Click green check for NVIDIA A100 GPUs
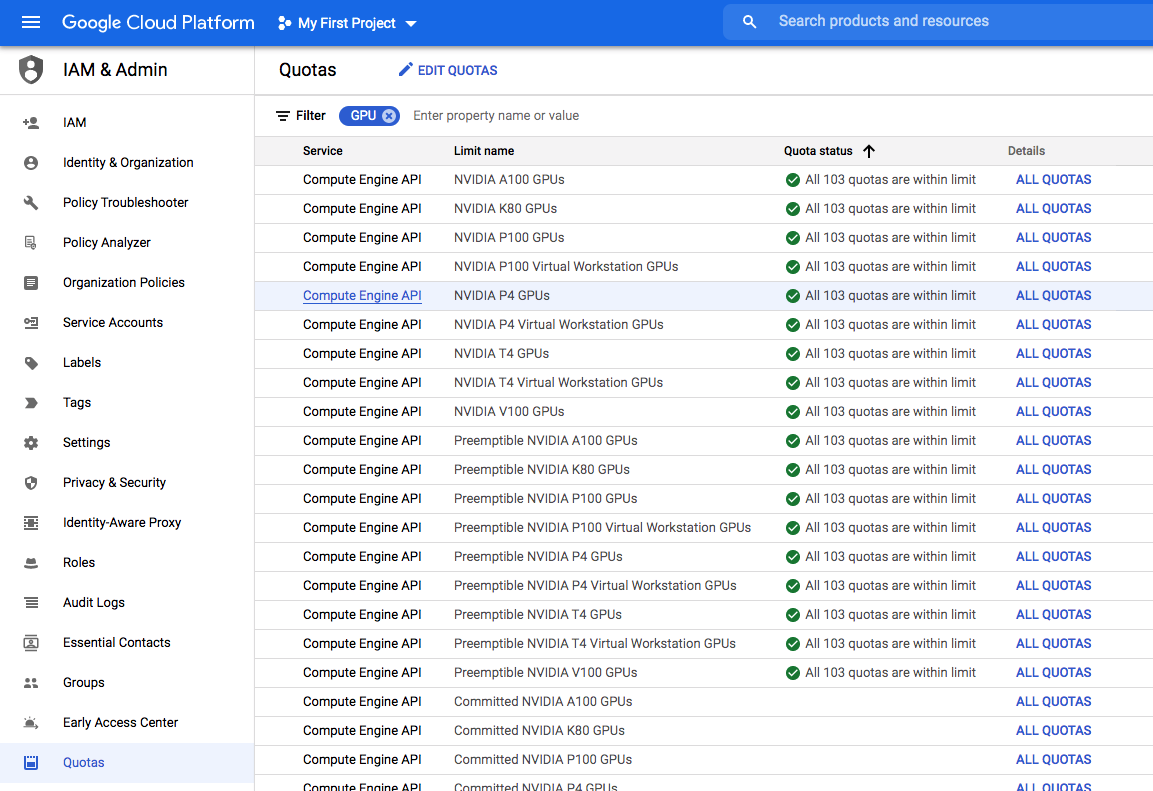This screenshot has height=791, width=1153. pyautogui.click(x=793, y=180)
